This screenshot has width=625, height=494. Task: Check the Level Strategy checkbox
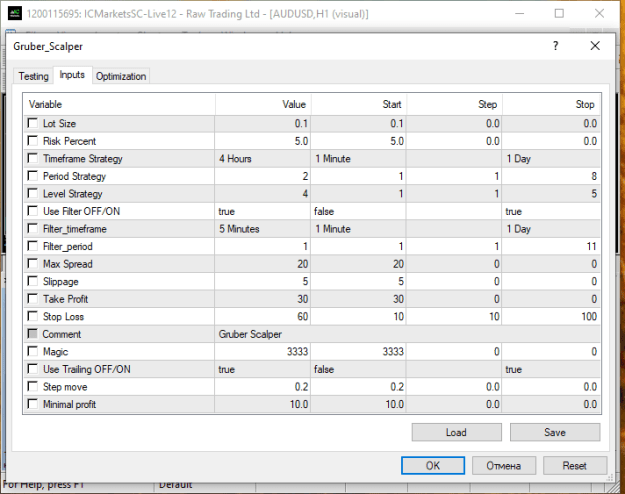(x=33, y=193)
